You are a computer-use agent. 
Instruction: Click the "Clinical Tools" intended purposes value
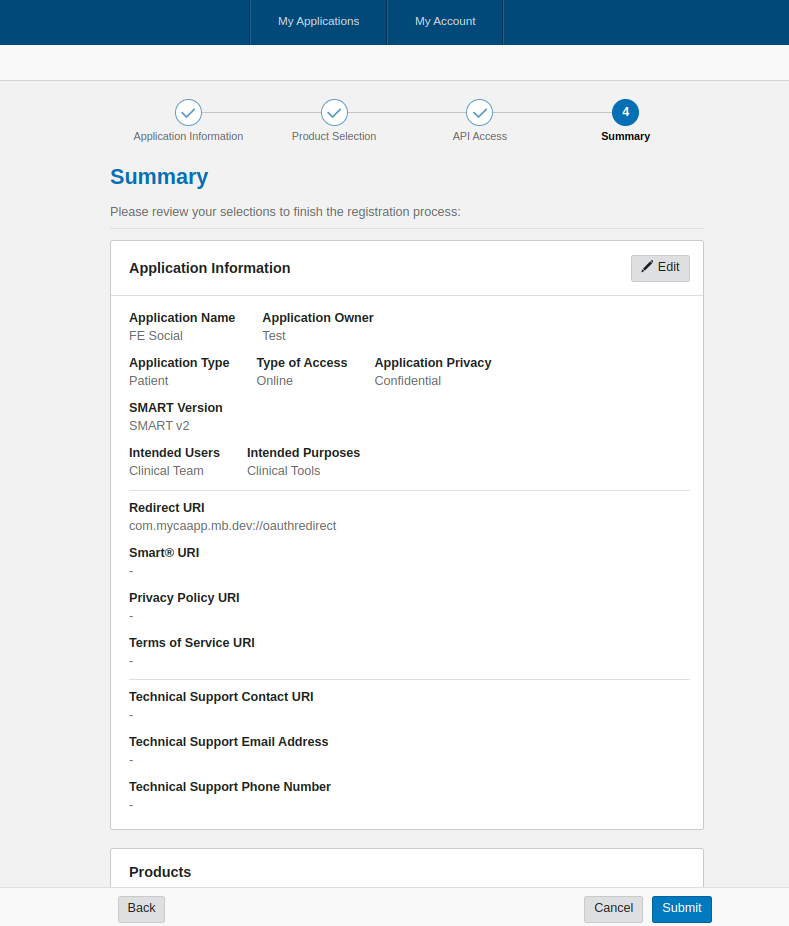(283, 471)
